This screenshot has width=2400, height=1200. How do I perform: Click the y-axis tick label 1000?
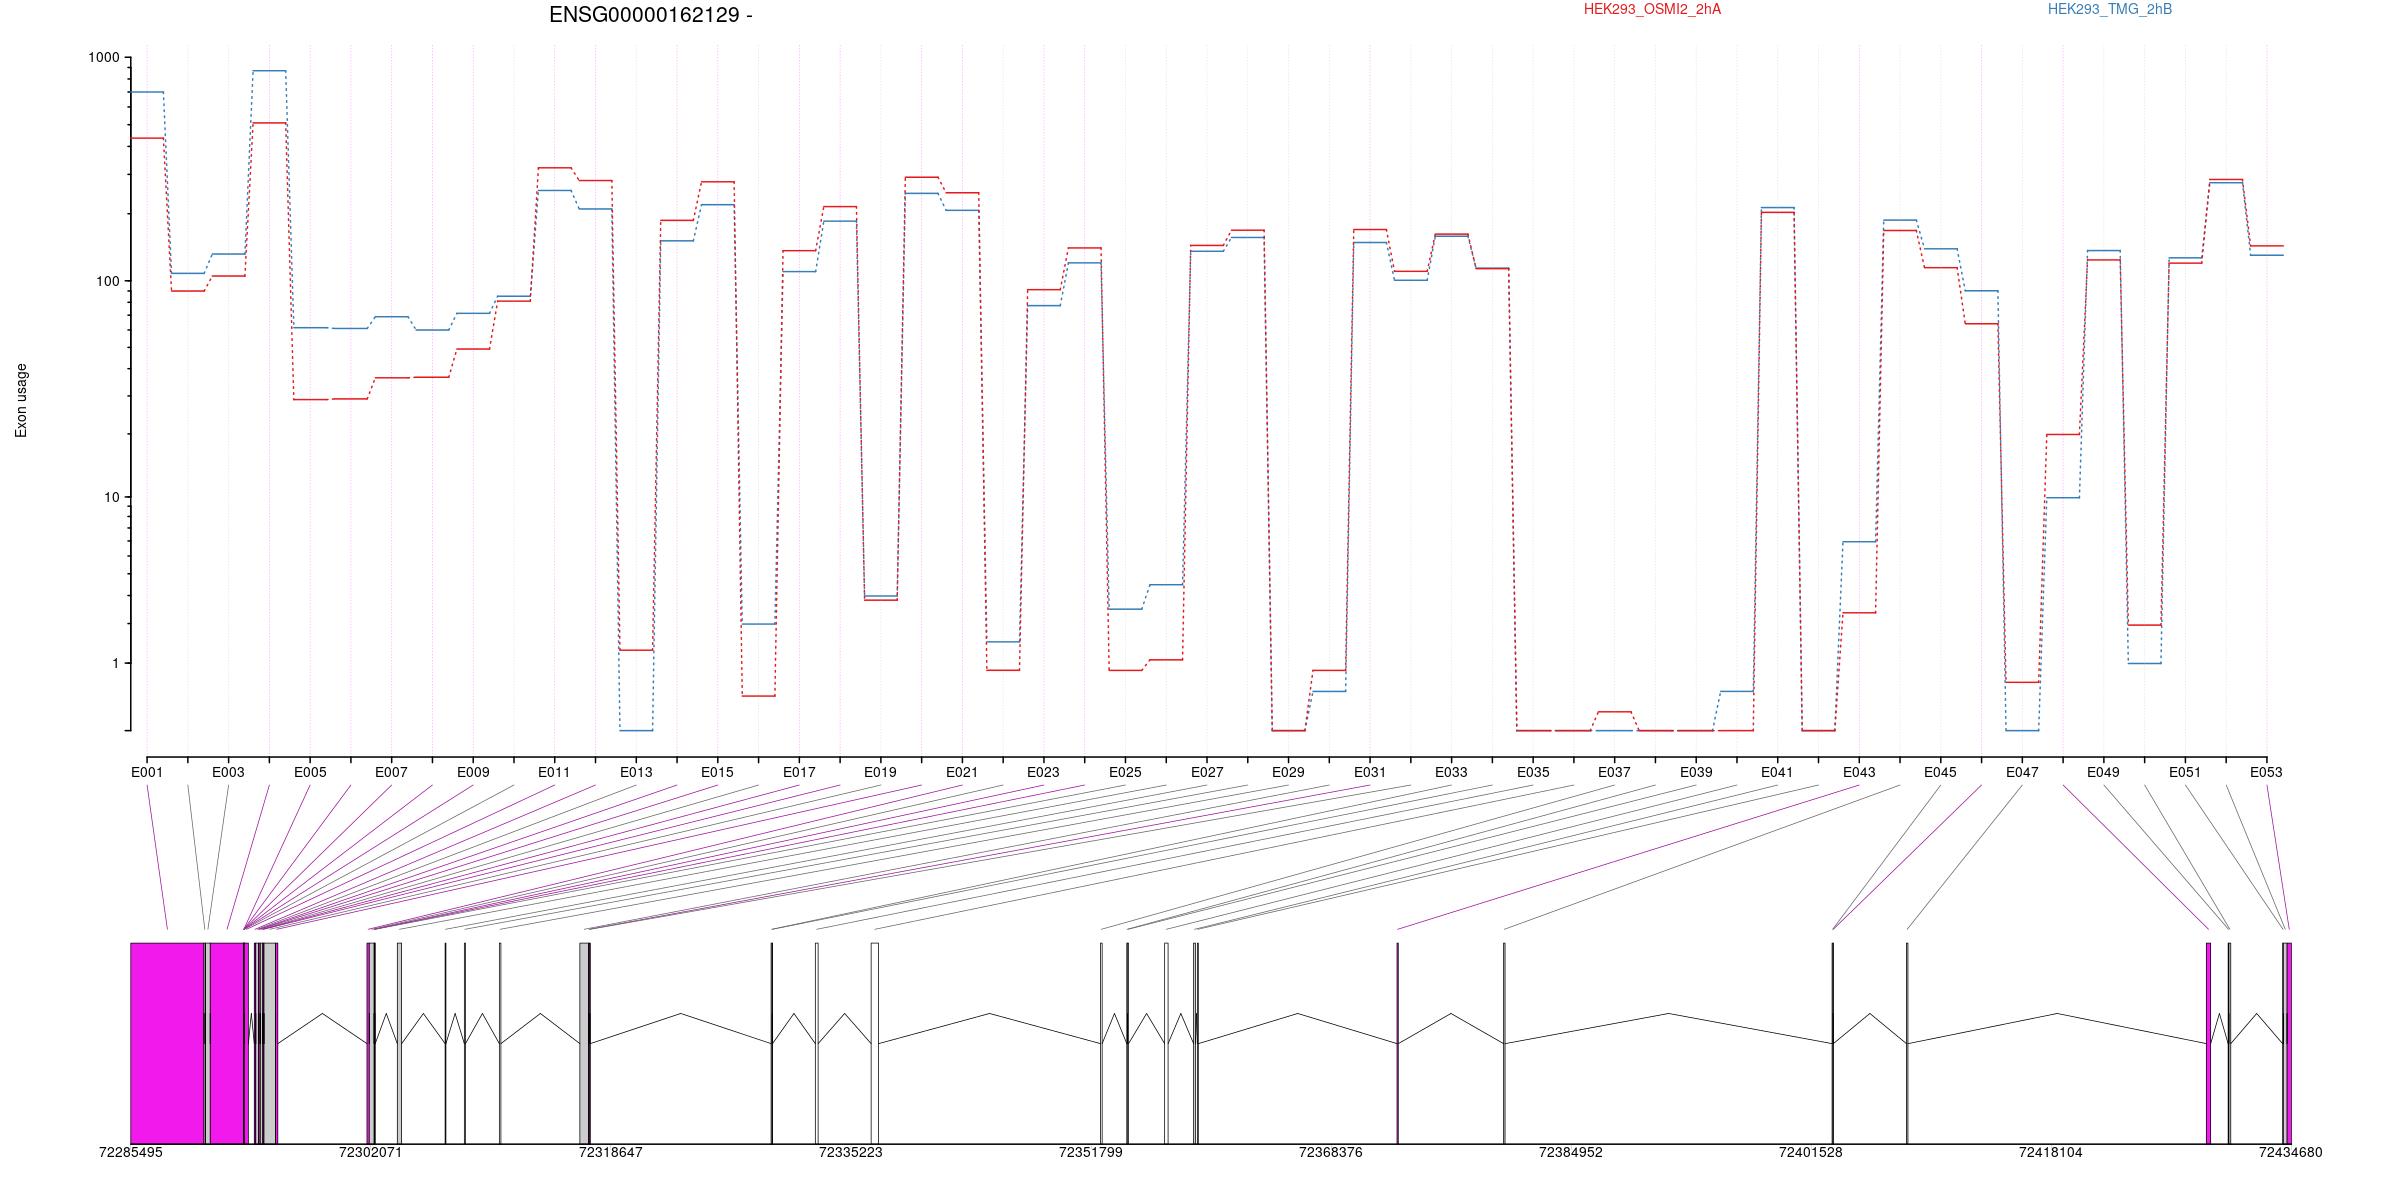[103, 58]
